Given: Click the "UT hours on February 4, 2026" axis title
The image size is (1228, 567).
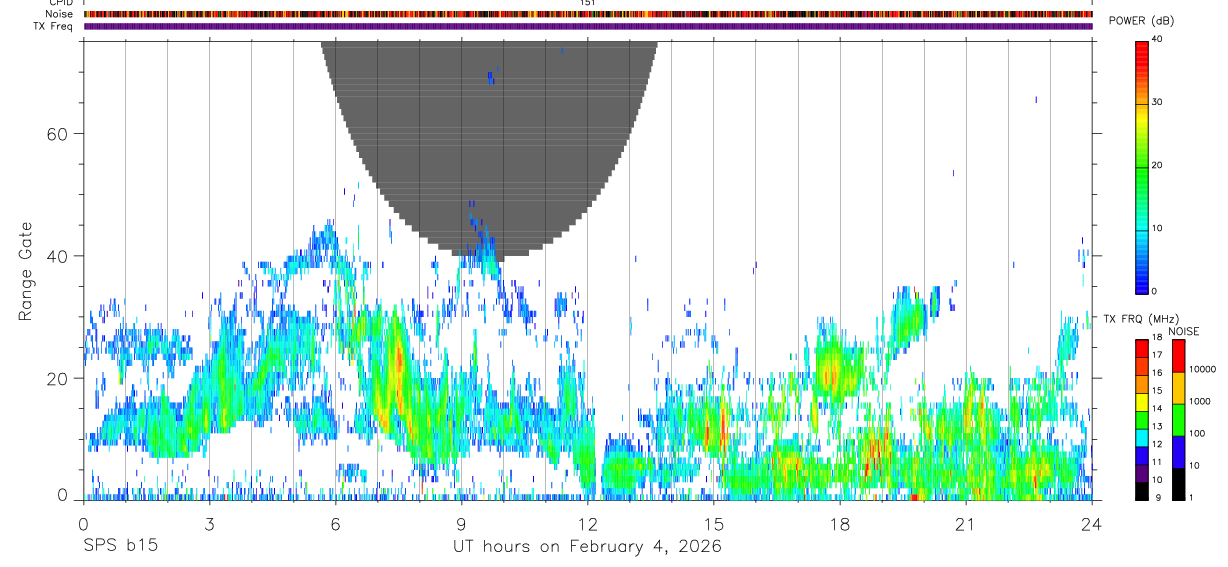Looking at the screenshot, I should pyautogui.click(x=588, y=547).
